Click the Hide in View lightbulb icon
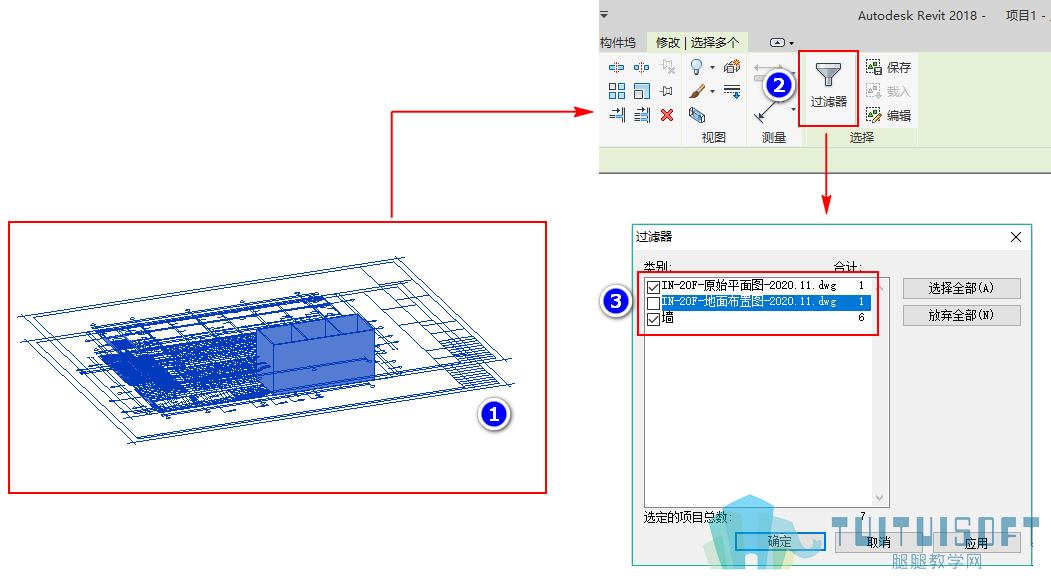 click(x=696, y=67)
